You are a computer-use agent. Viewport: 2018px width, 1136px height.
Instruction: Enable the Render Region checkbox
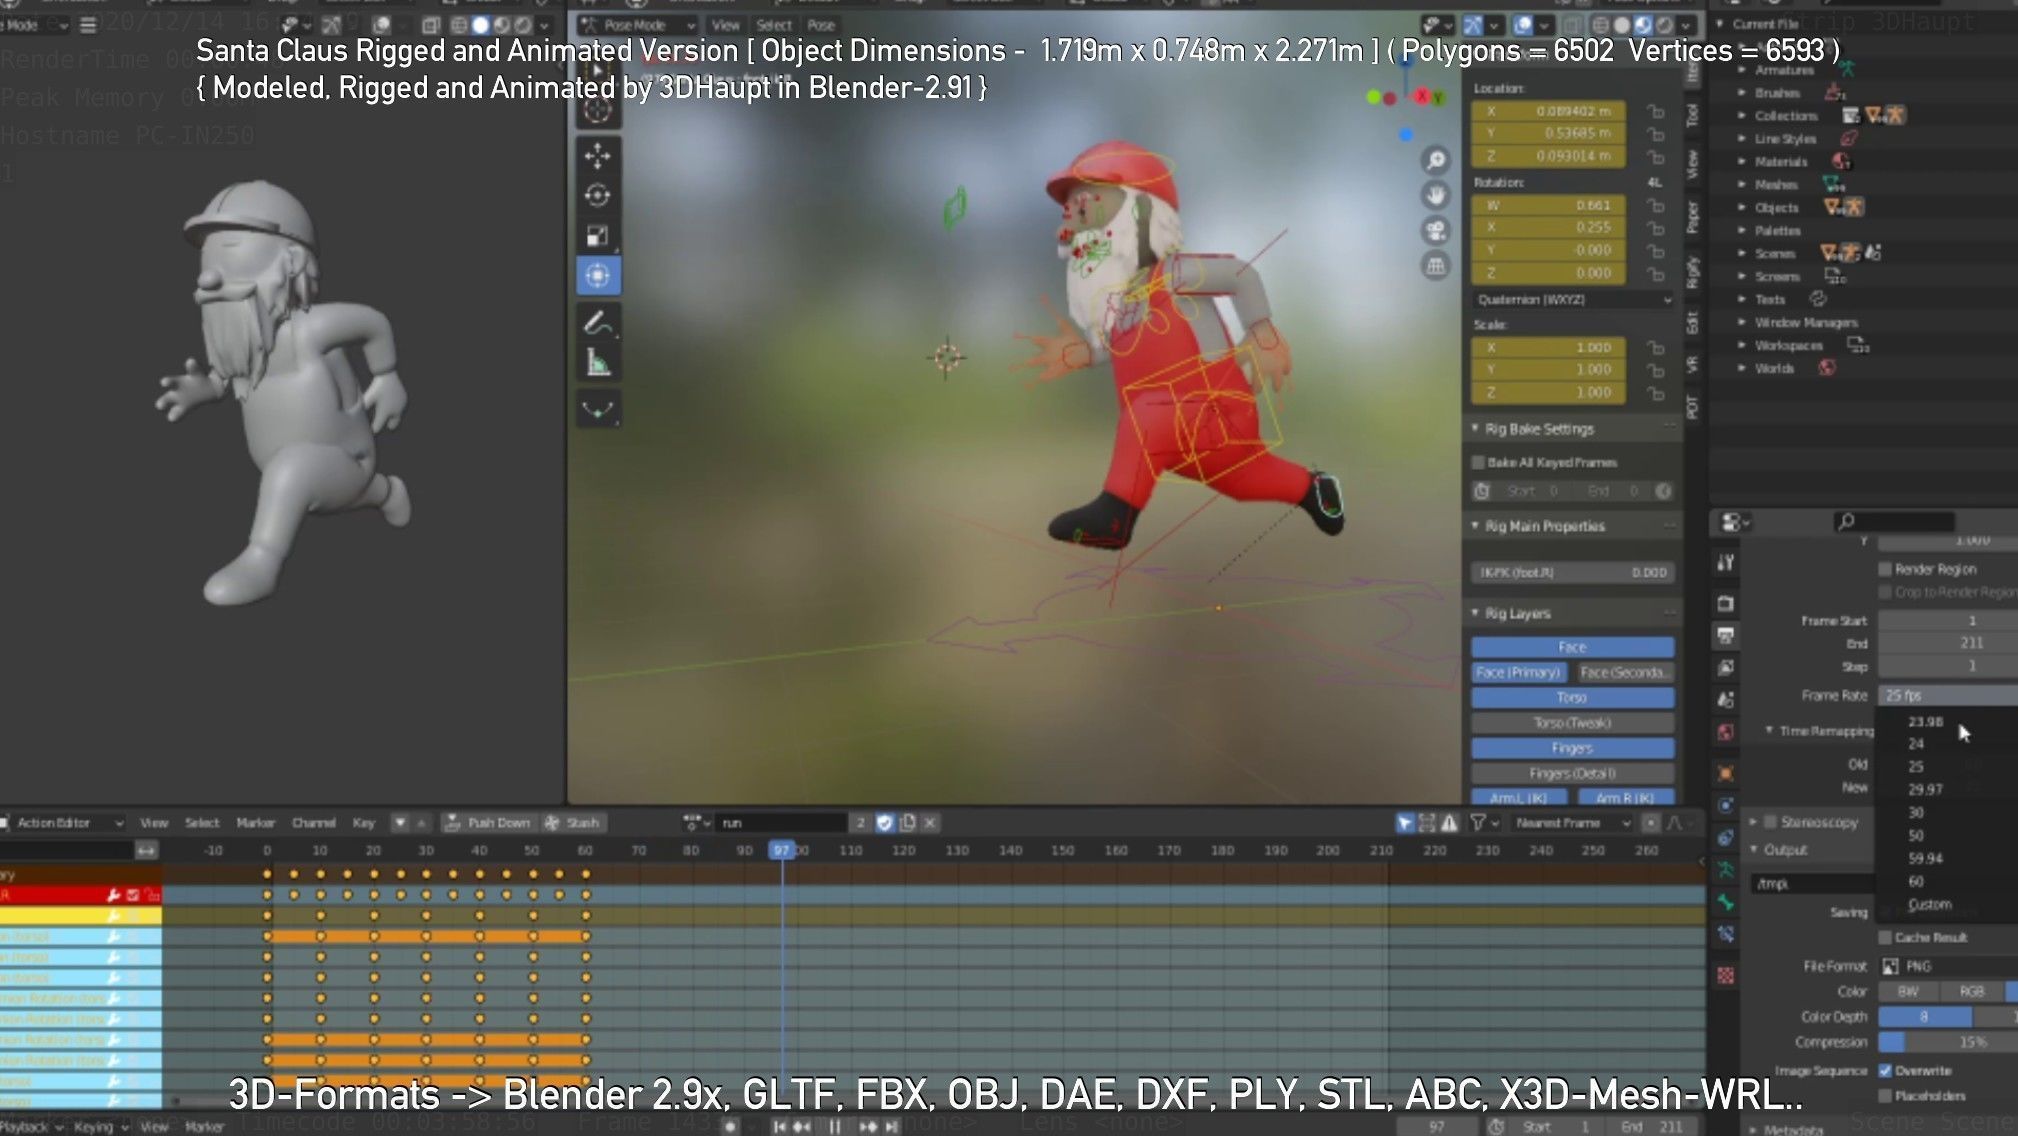click(1885, 569)
